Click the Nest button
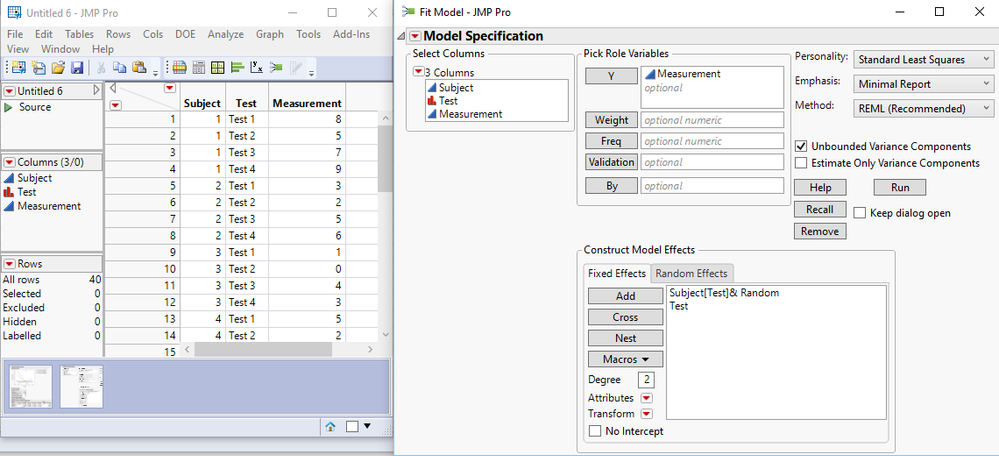Viewport: 999px width, 456px height. click(625, 338)
